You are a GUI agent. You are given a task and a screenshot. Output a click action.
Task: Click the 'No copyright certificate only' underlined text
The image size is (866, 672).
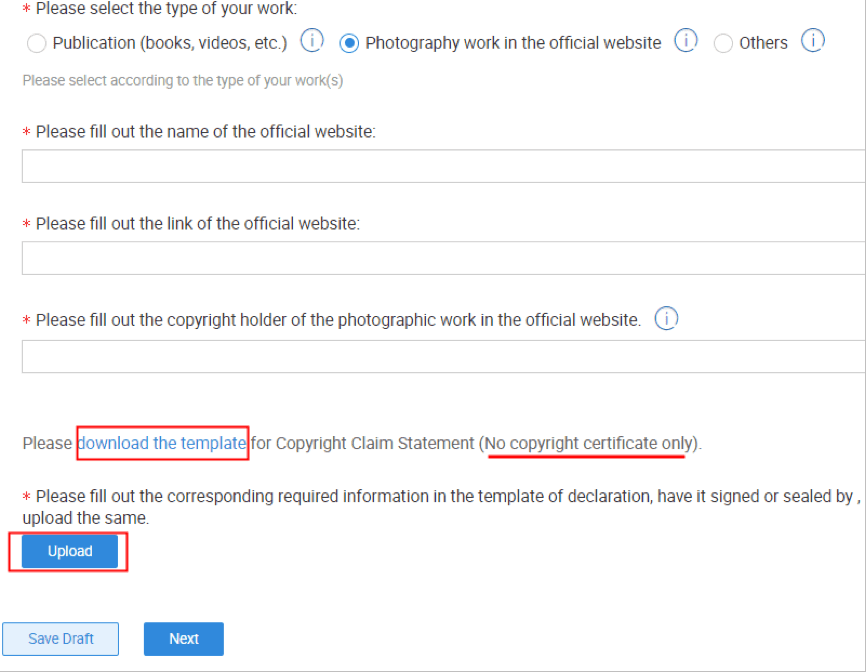(x=588, y=443)
